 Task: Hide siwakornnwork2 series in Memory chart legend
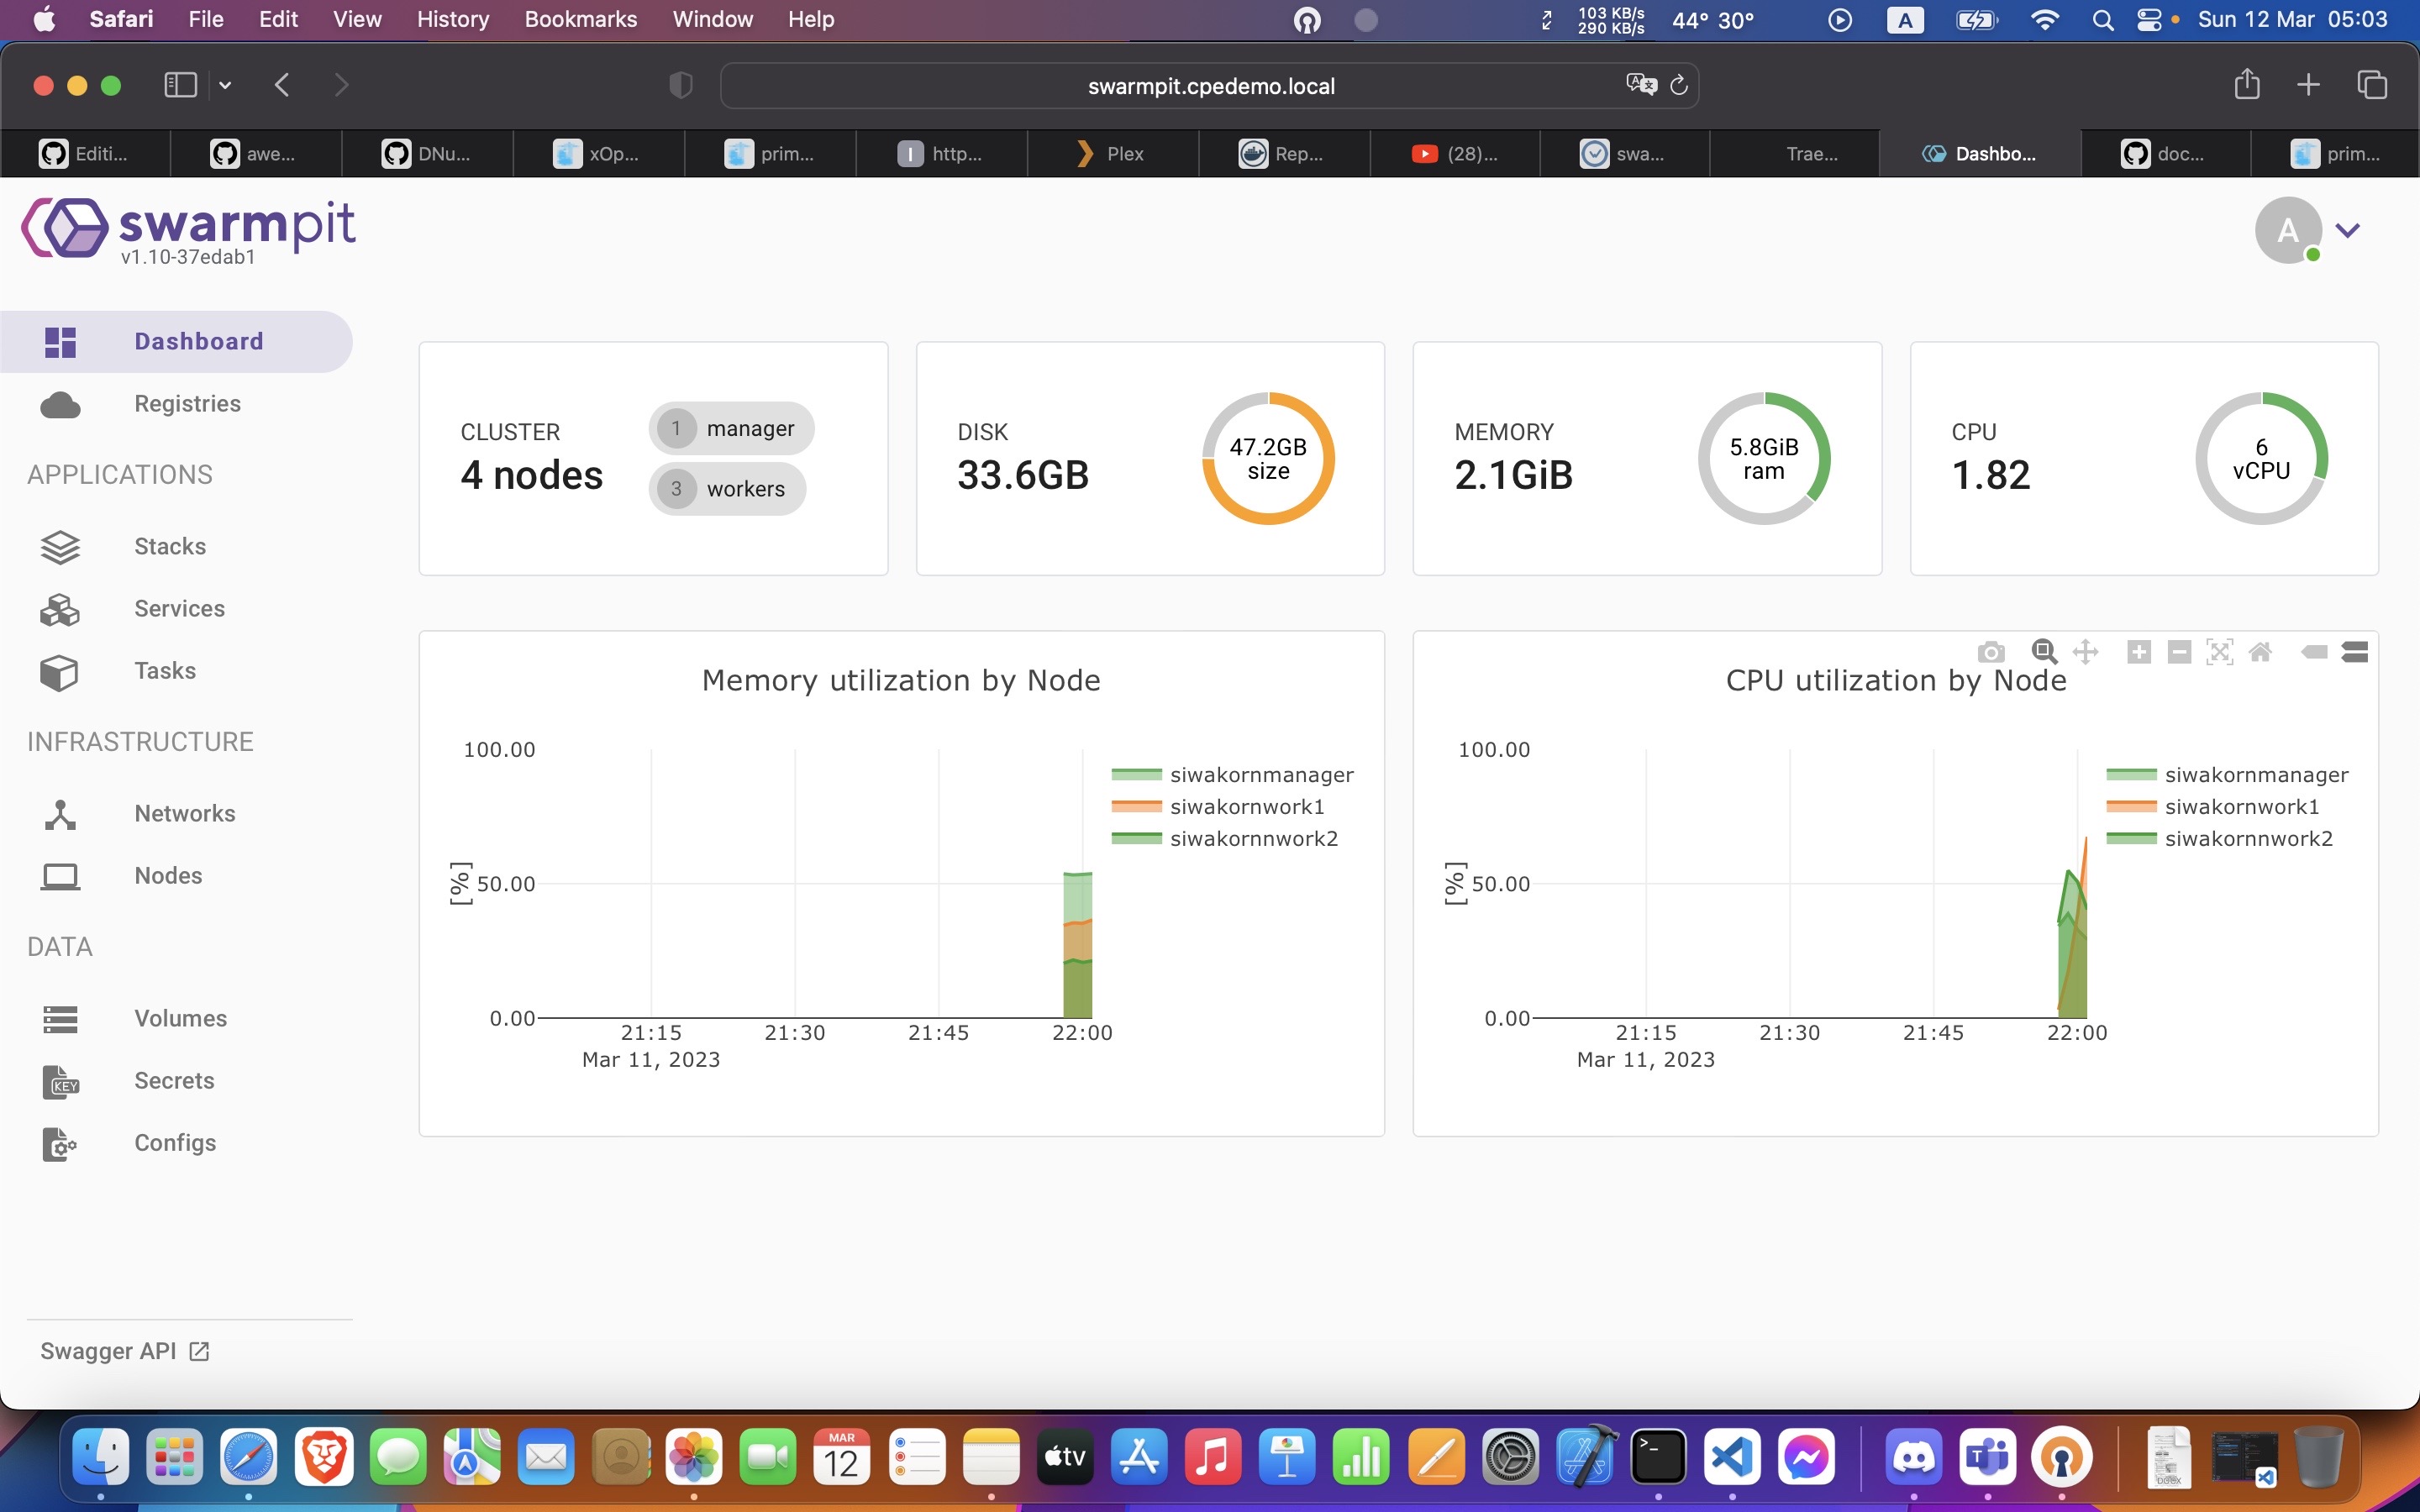click(x=1253, y=838)
